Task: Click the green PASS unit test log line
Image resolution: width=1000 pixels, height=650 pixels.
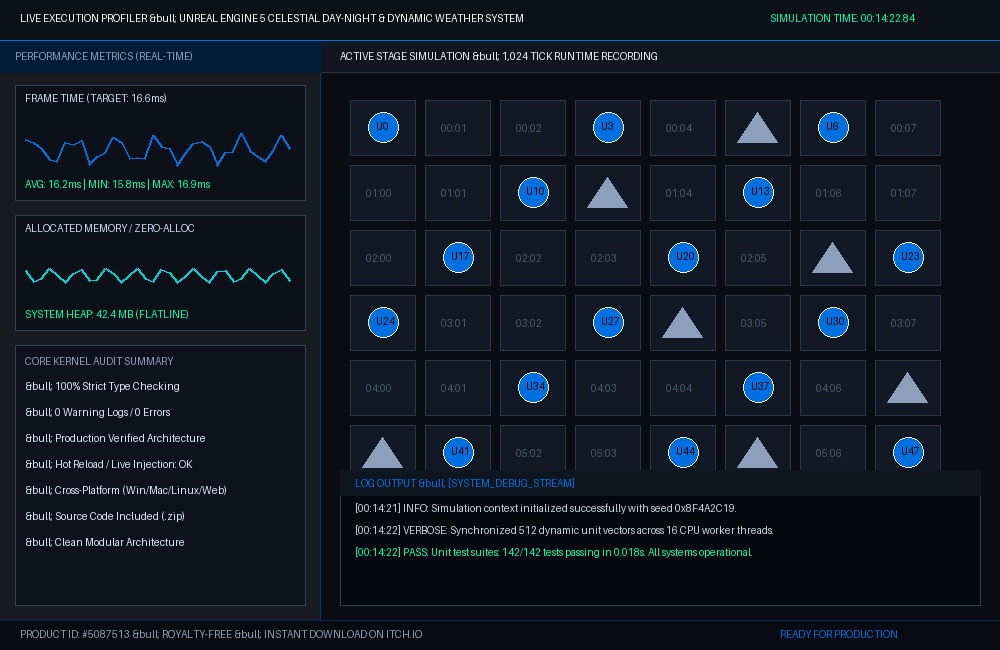Action: [x=554, y=552]
